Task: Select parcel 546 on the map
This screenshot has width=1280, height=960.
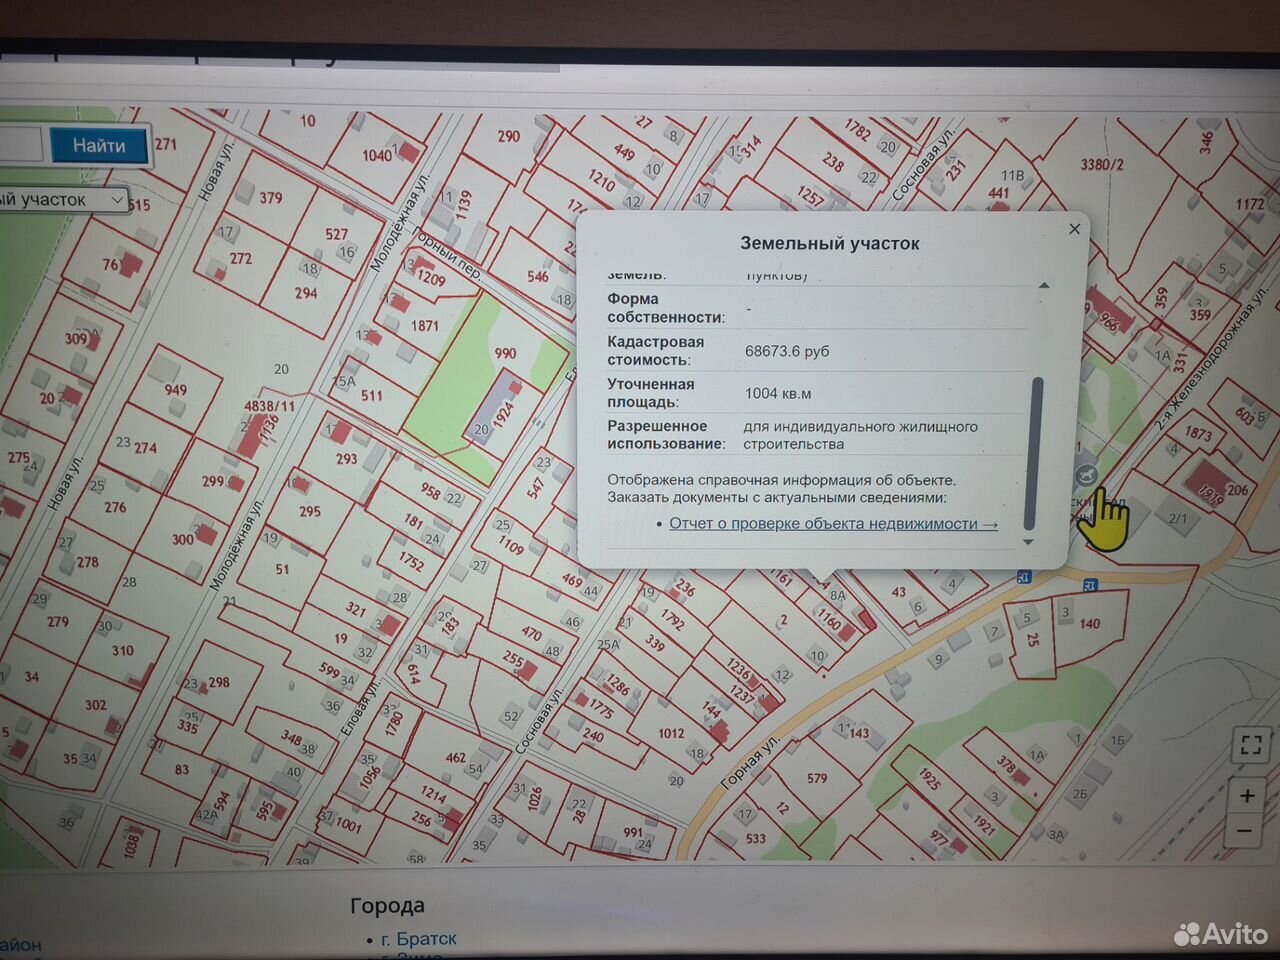Action: pos(538,277)
